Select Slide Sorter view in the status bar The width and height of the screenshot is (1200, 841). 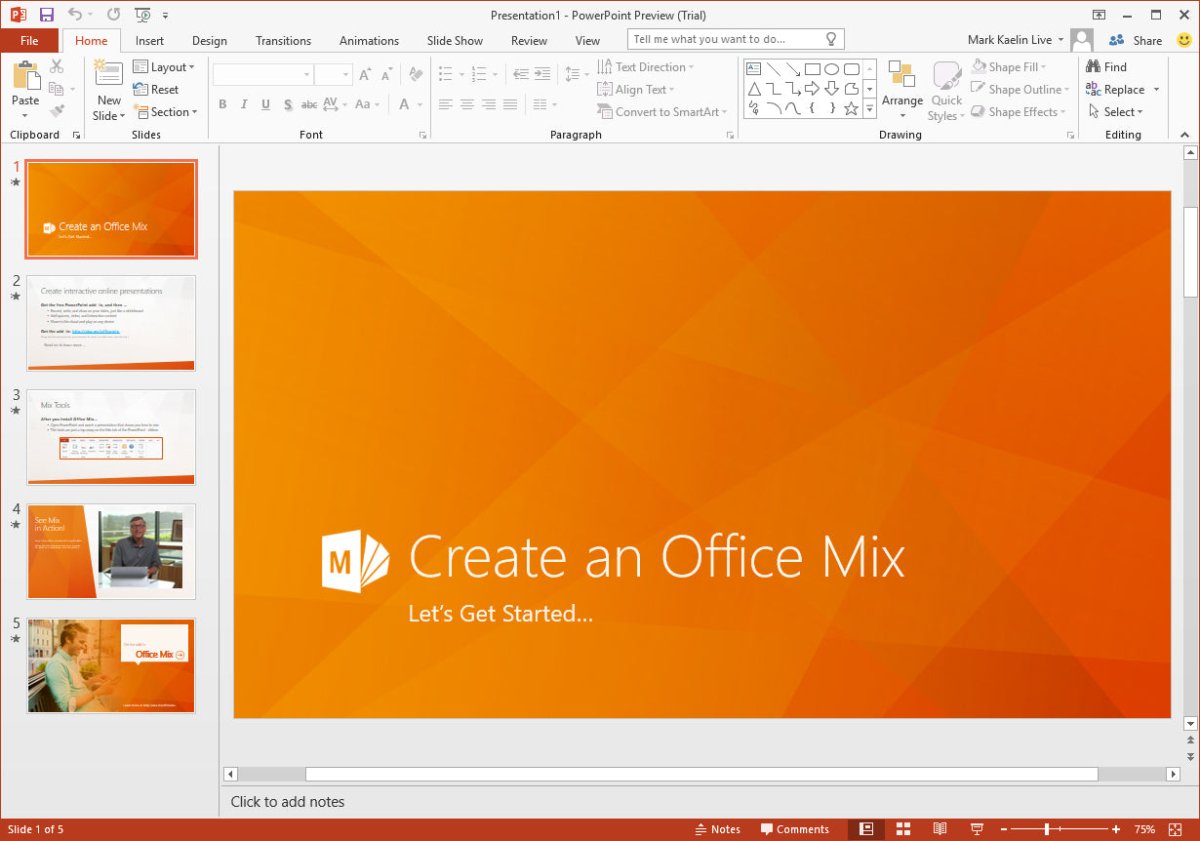click(903, 829)
